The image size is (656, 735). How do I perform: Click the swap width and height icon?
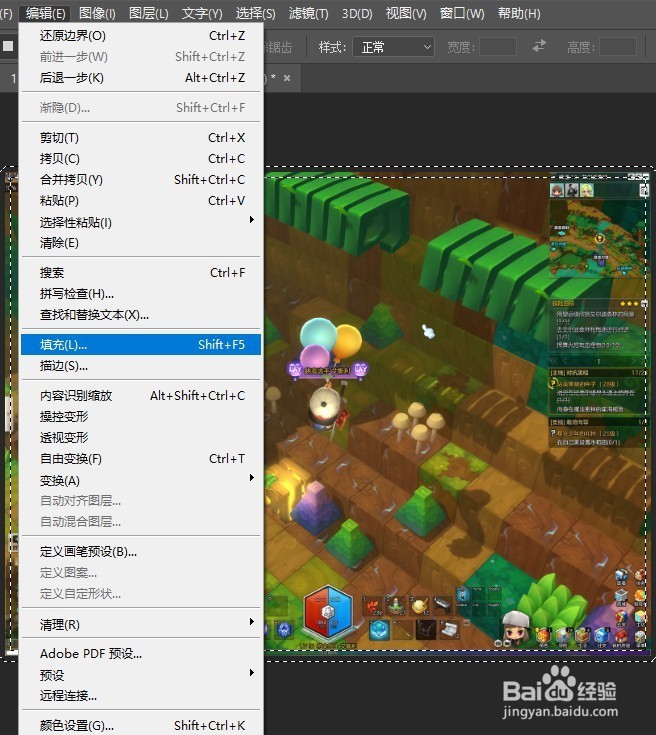click(539, 46)
